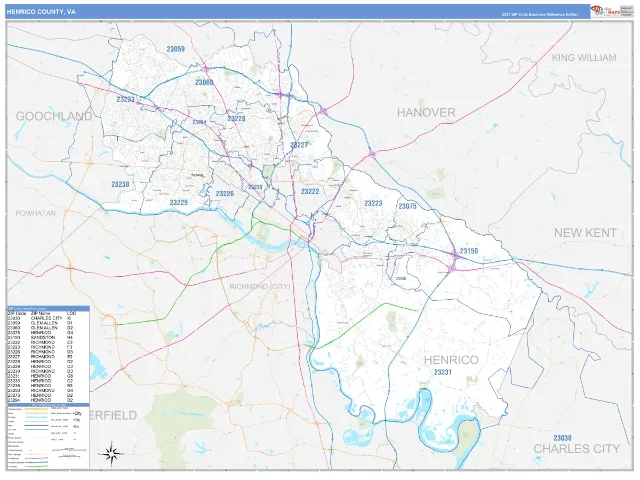The height and width of the screenshot is (480, 640).
Task: Click the large CHARLES CITY county label on the map
Action: coord(577,449)
